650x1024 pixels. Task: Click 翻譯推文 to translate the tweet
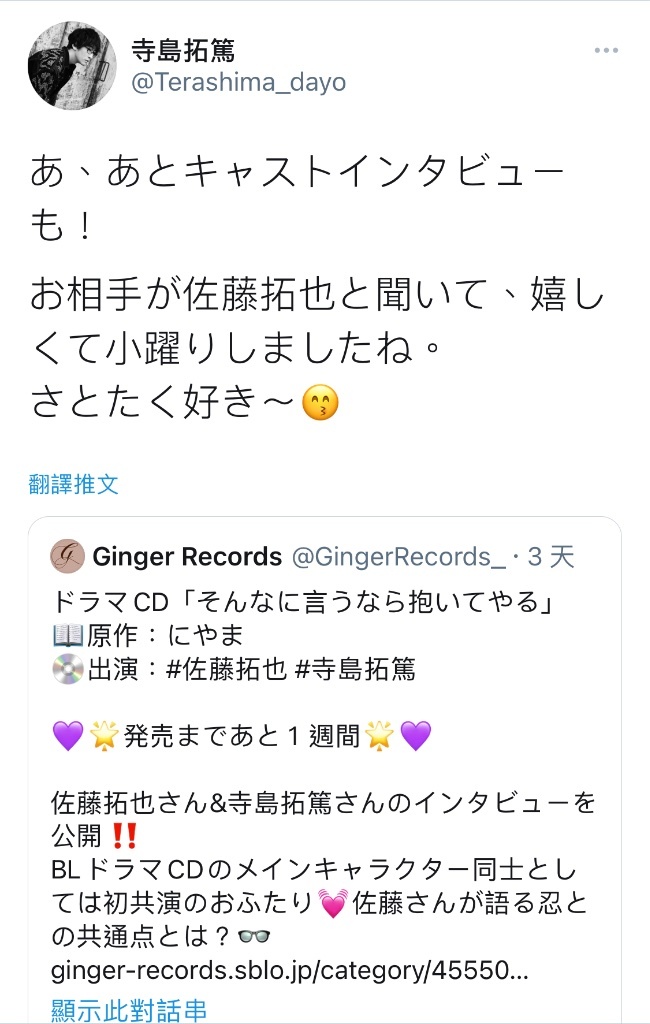(x=74, y=484)
